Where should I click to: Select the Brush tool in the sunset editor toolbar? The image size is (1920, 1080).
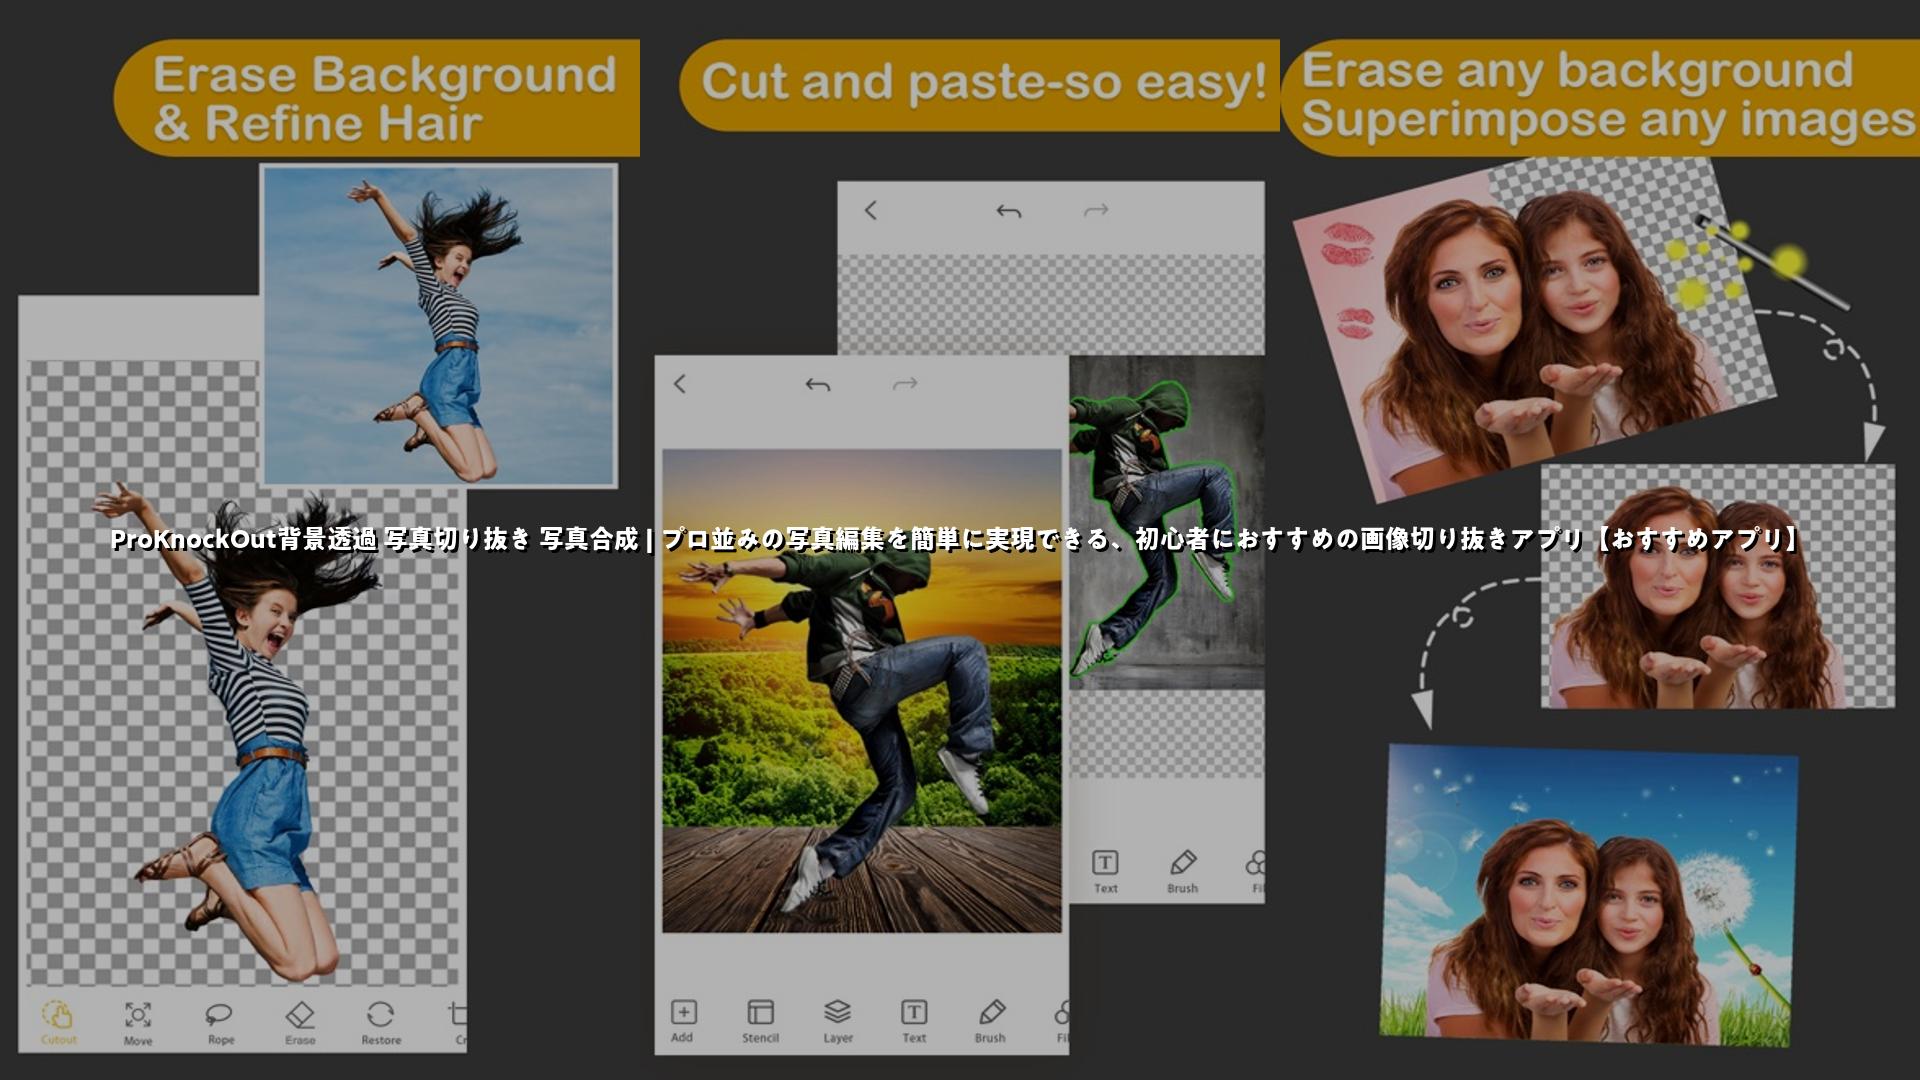pyautogui.click(x=990, y=1021)
